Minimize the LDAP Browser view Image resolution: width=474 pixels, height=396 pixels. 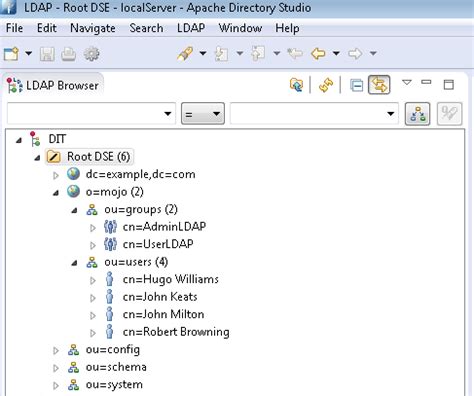point(426,82)
